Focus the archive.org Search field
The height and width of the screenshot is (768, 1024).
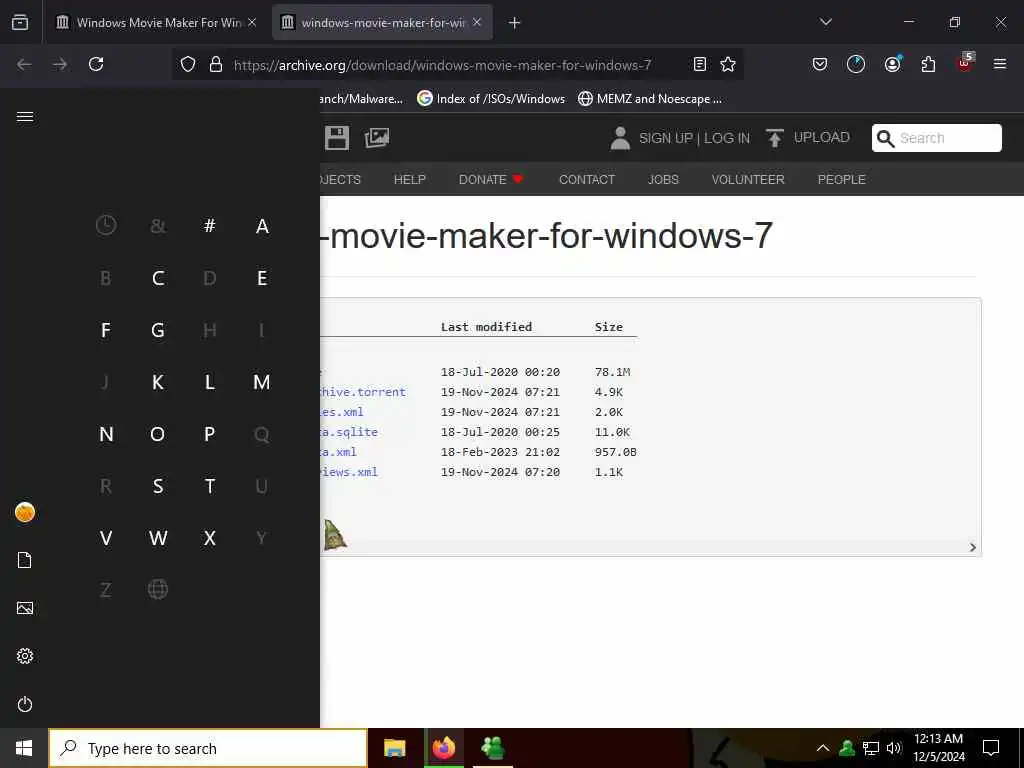pos(936,138)
